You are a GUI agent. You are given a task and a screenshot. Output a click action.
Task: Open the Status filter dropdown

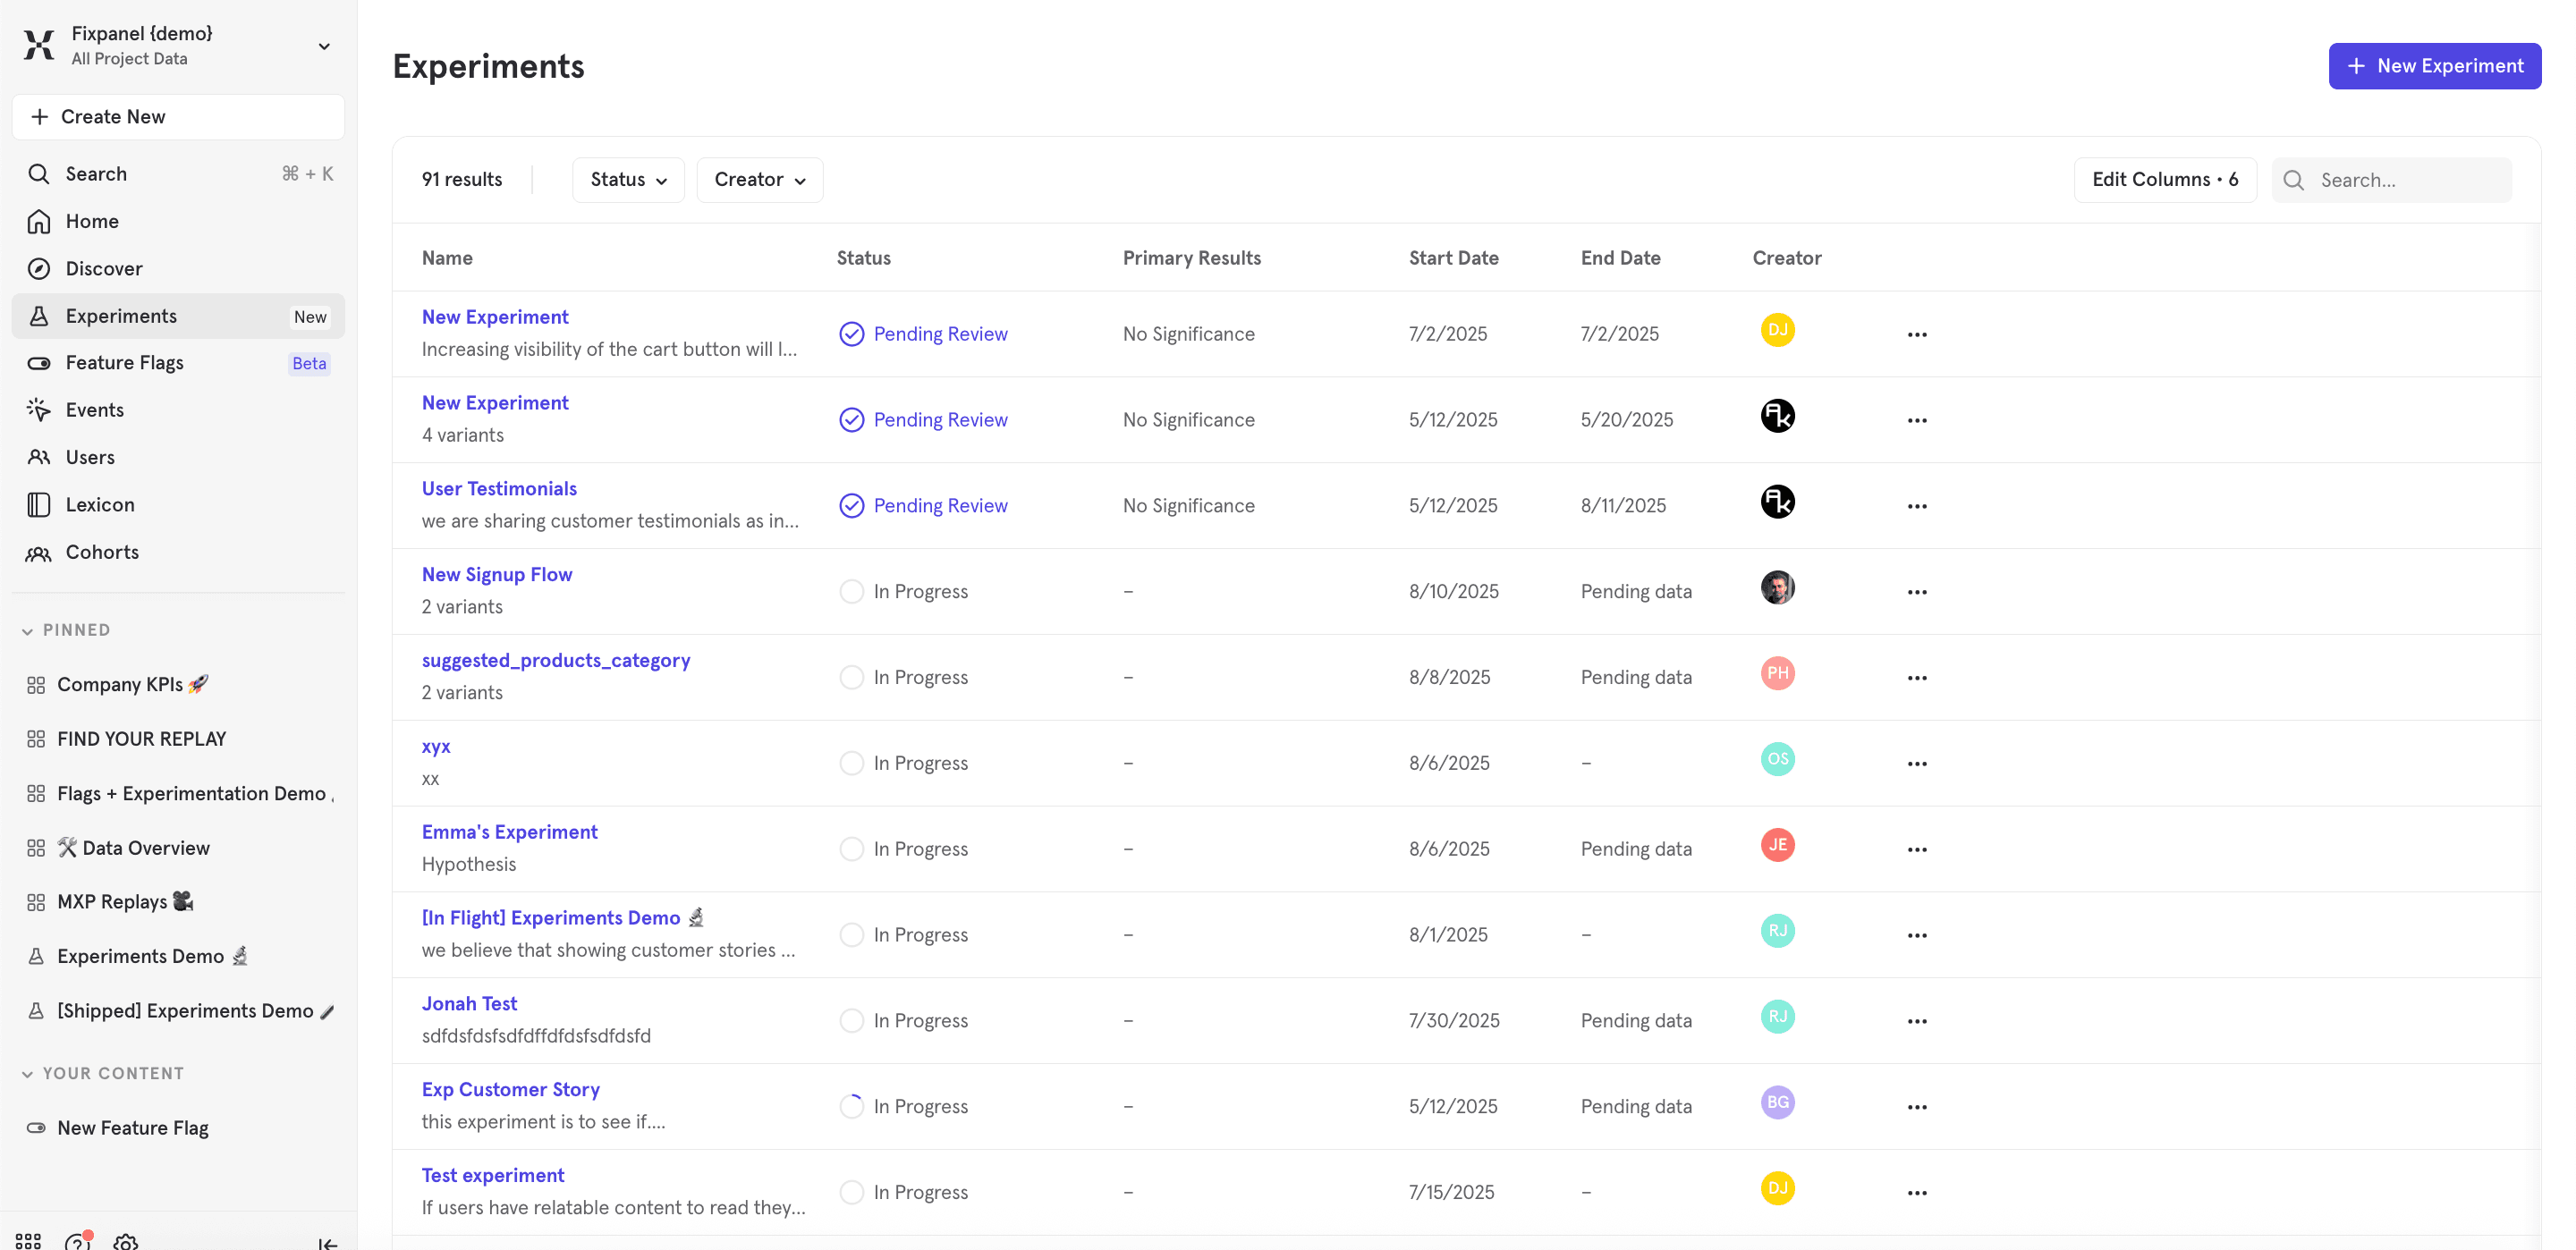628,180
